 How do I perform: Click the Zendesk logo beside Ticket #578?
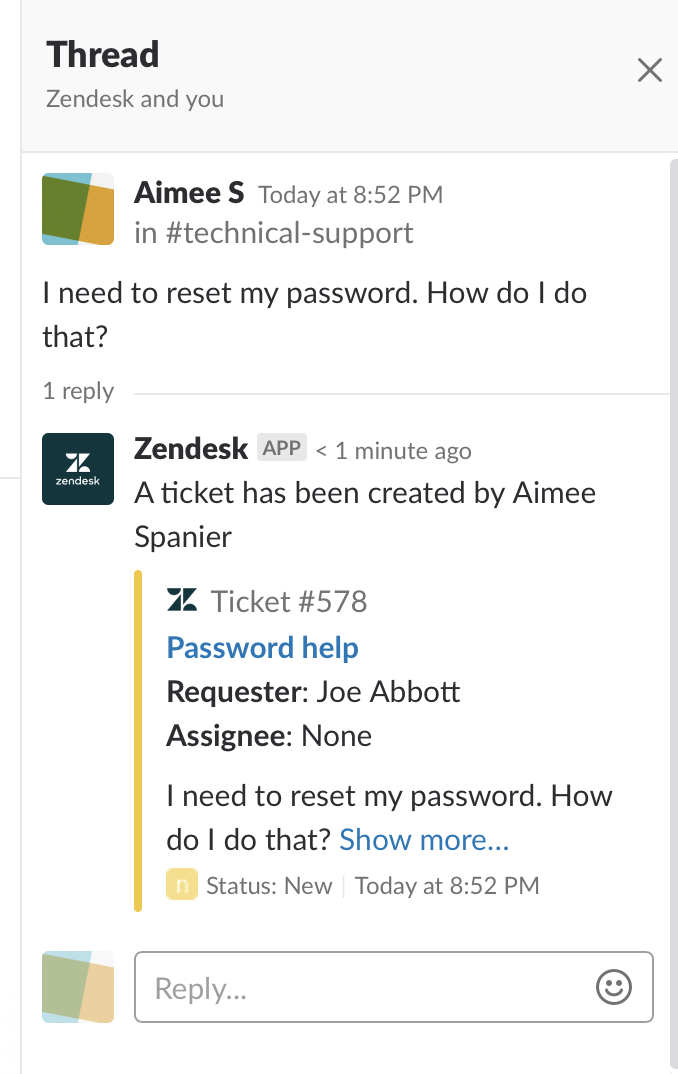pyautogui.click(x=183, y=600)
